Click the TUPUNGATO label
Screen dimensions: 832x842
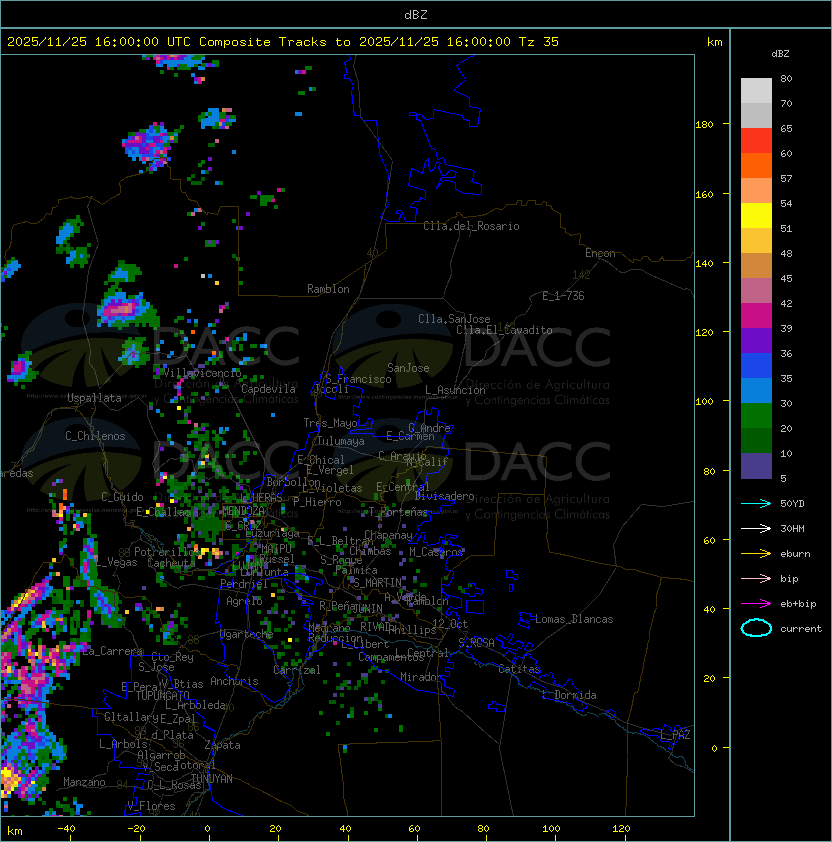[162, 696]
